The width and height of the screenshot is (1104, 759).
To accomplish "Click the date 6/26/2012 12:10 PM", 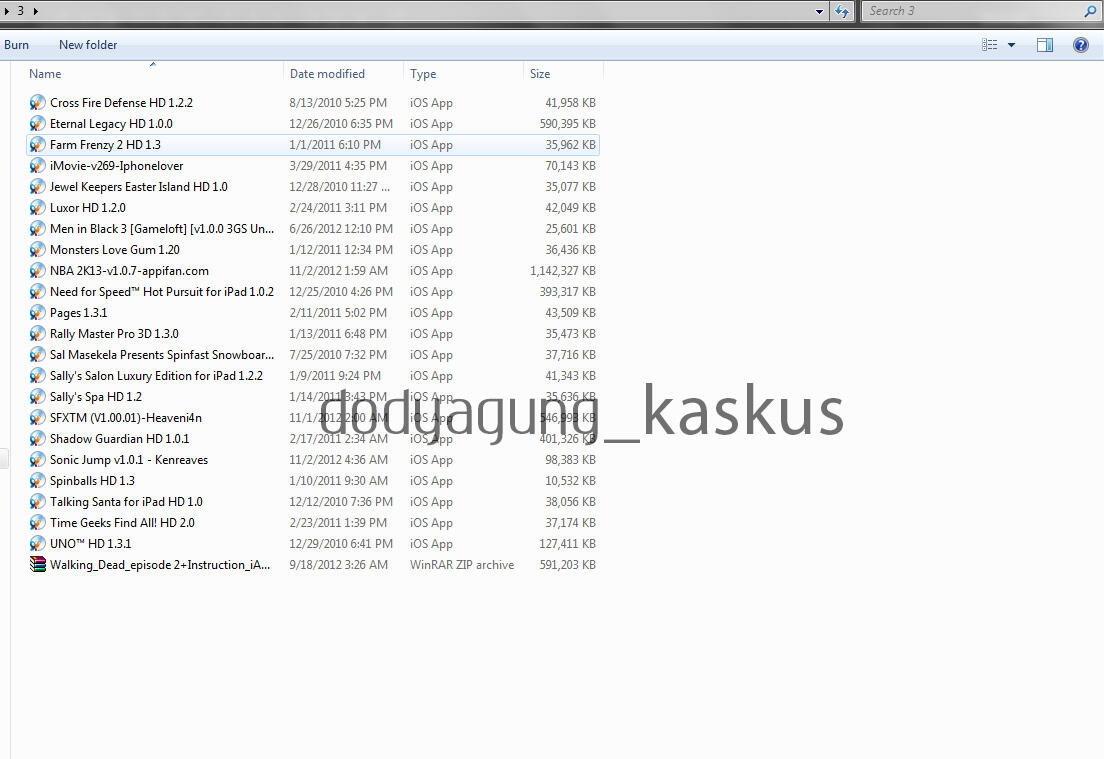I will pyautogui.click(x=341, y=229).
